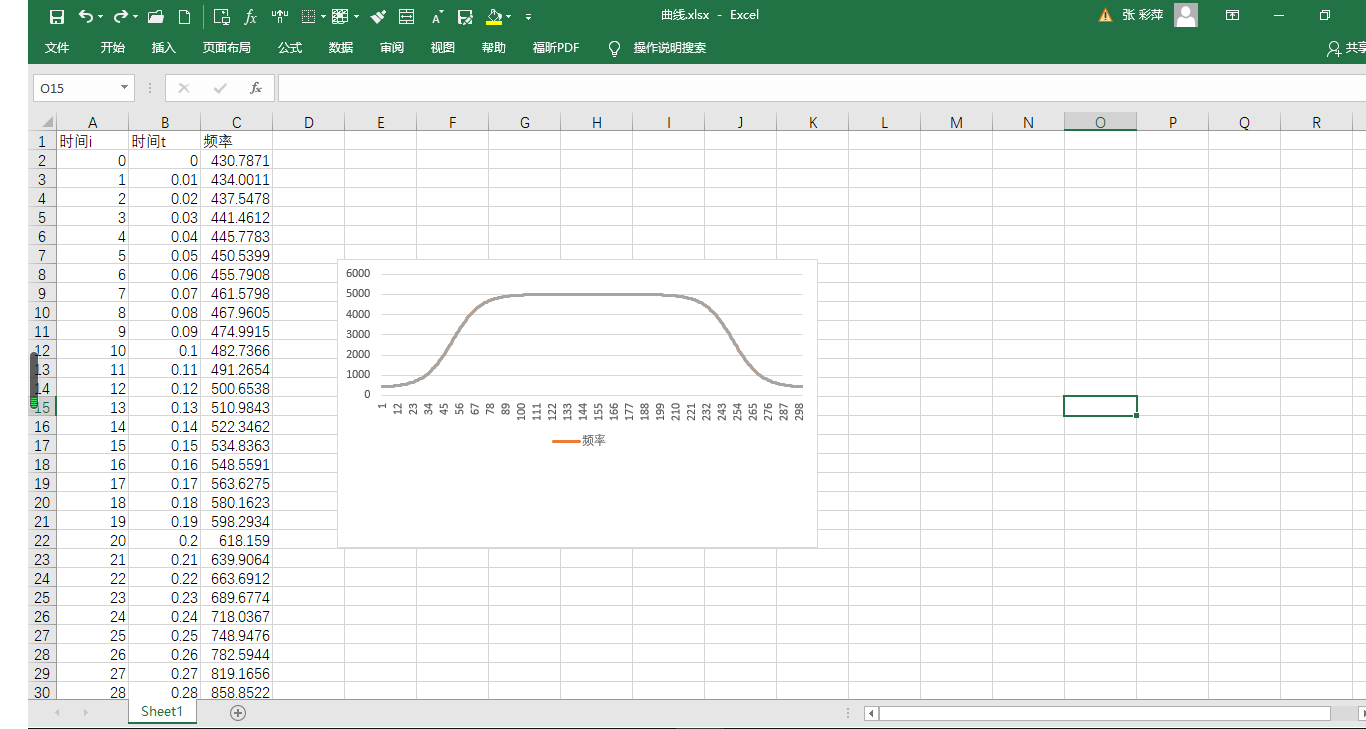
Task: Click the format painter brush icon
Action: [377, 16]
